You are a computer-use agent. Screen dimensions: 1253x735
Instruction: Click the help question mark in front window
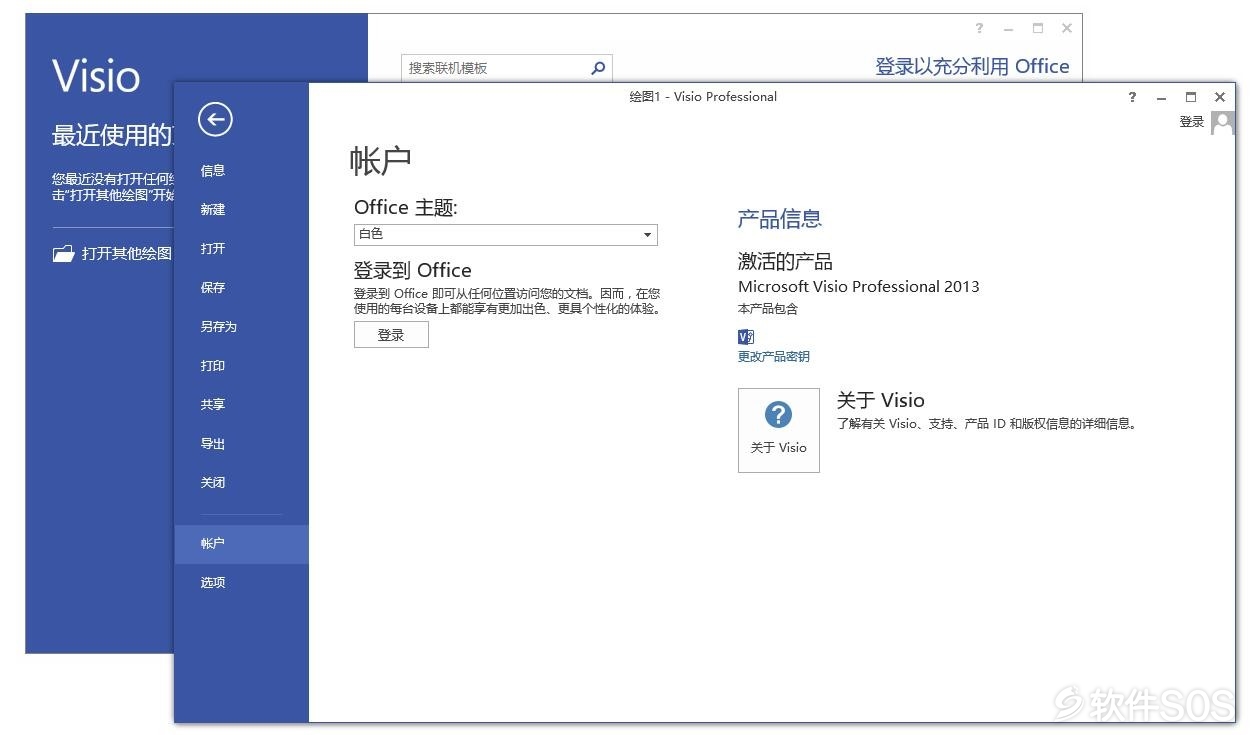pos(1132,97)
